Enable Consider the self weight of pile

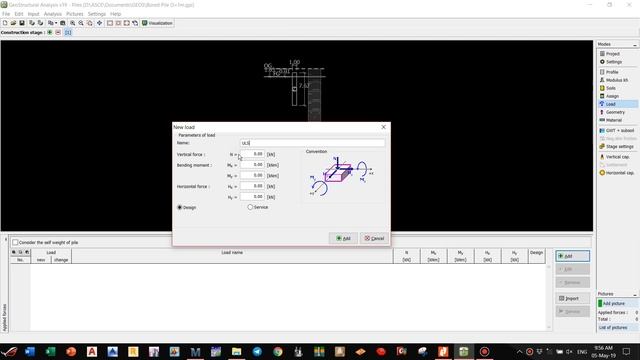tap(15, 242)
